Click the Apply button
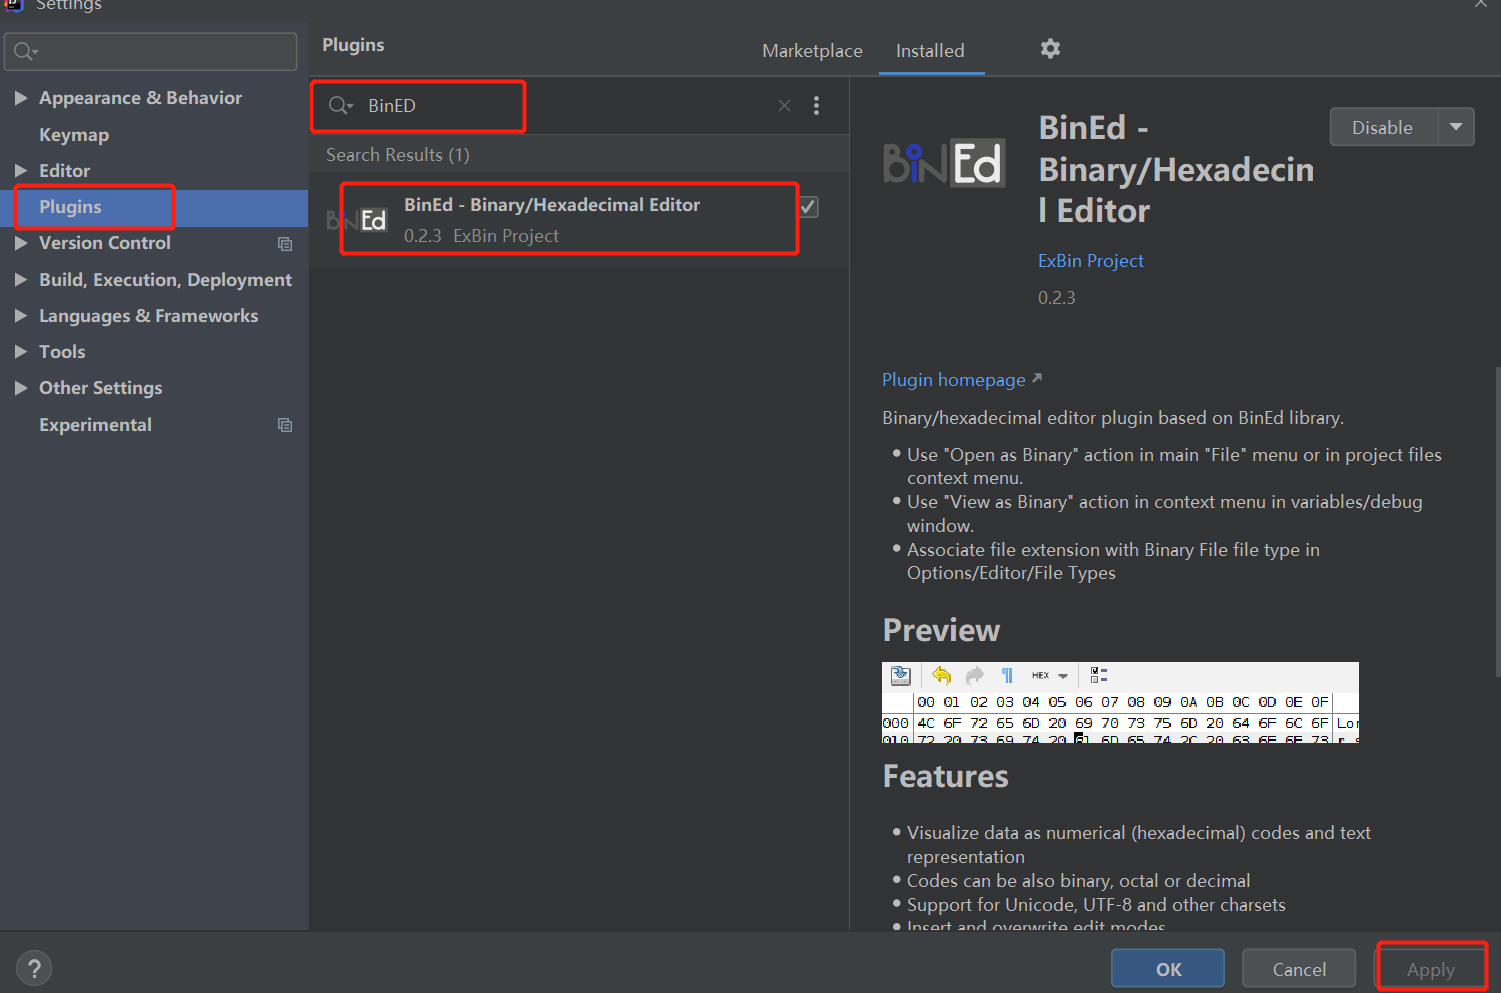The height and width of the screenshot is (993, 1501). pos(1431,968)
